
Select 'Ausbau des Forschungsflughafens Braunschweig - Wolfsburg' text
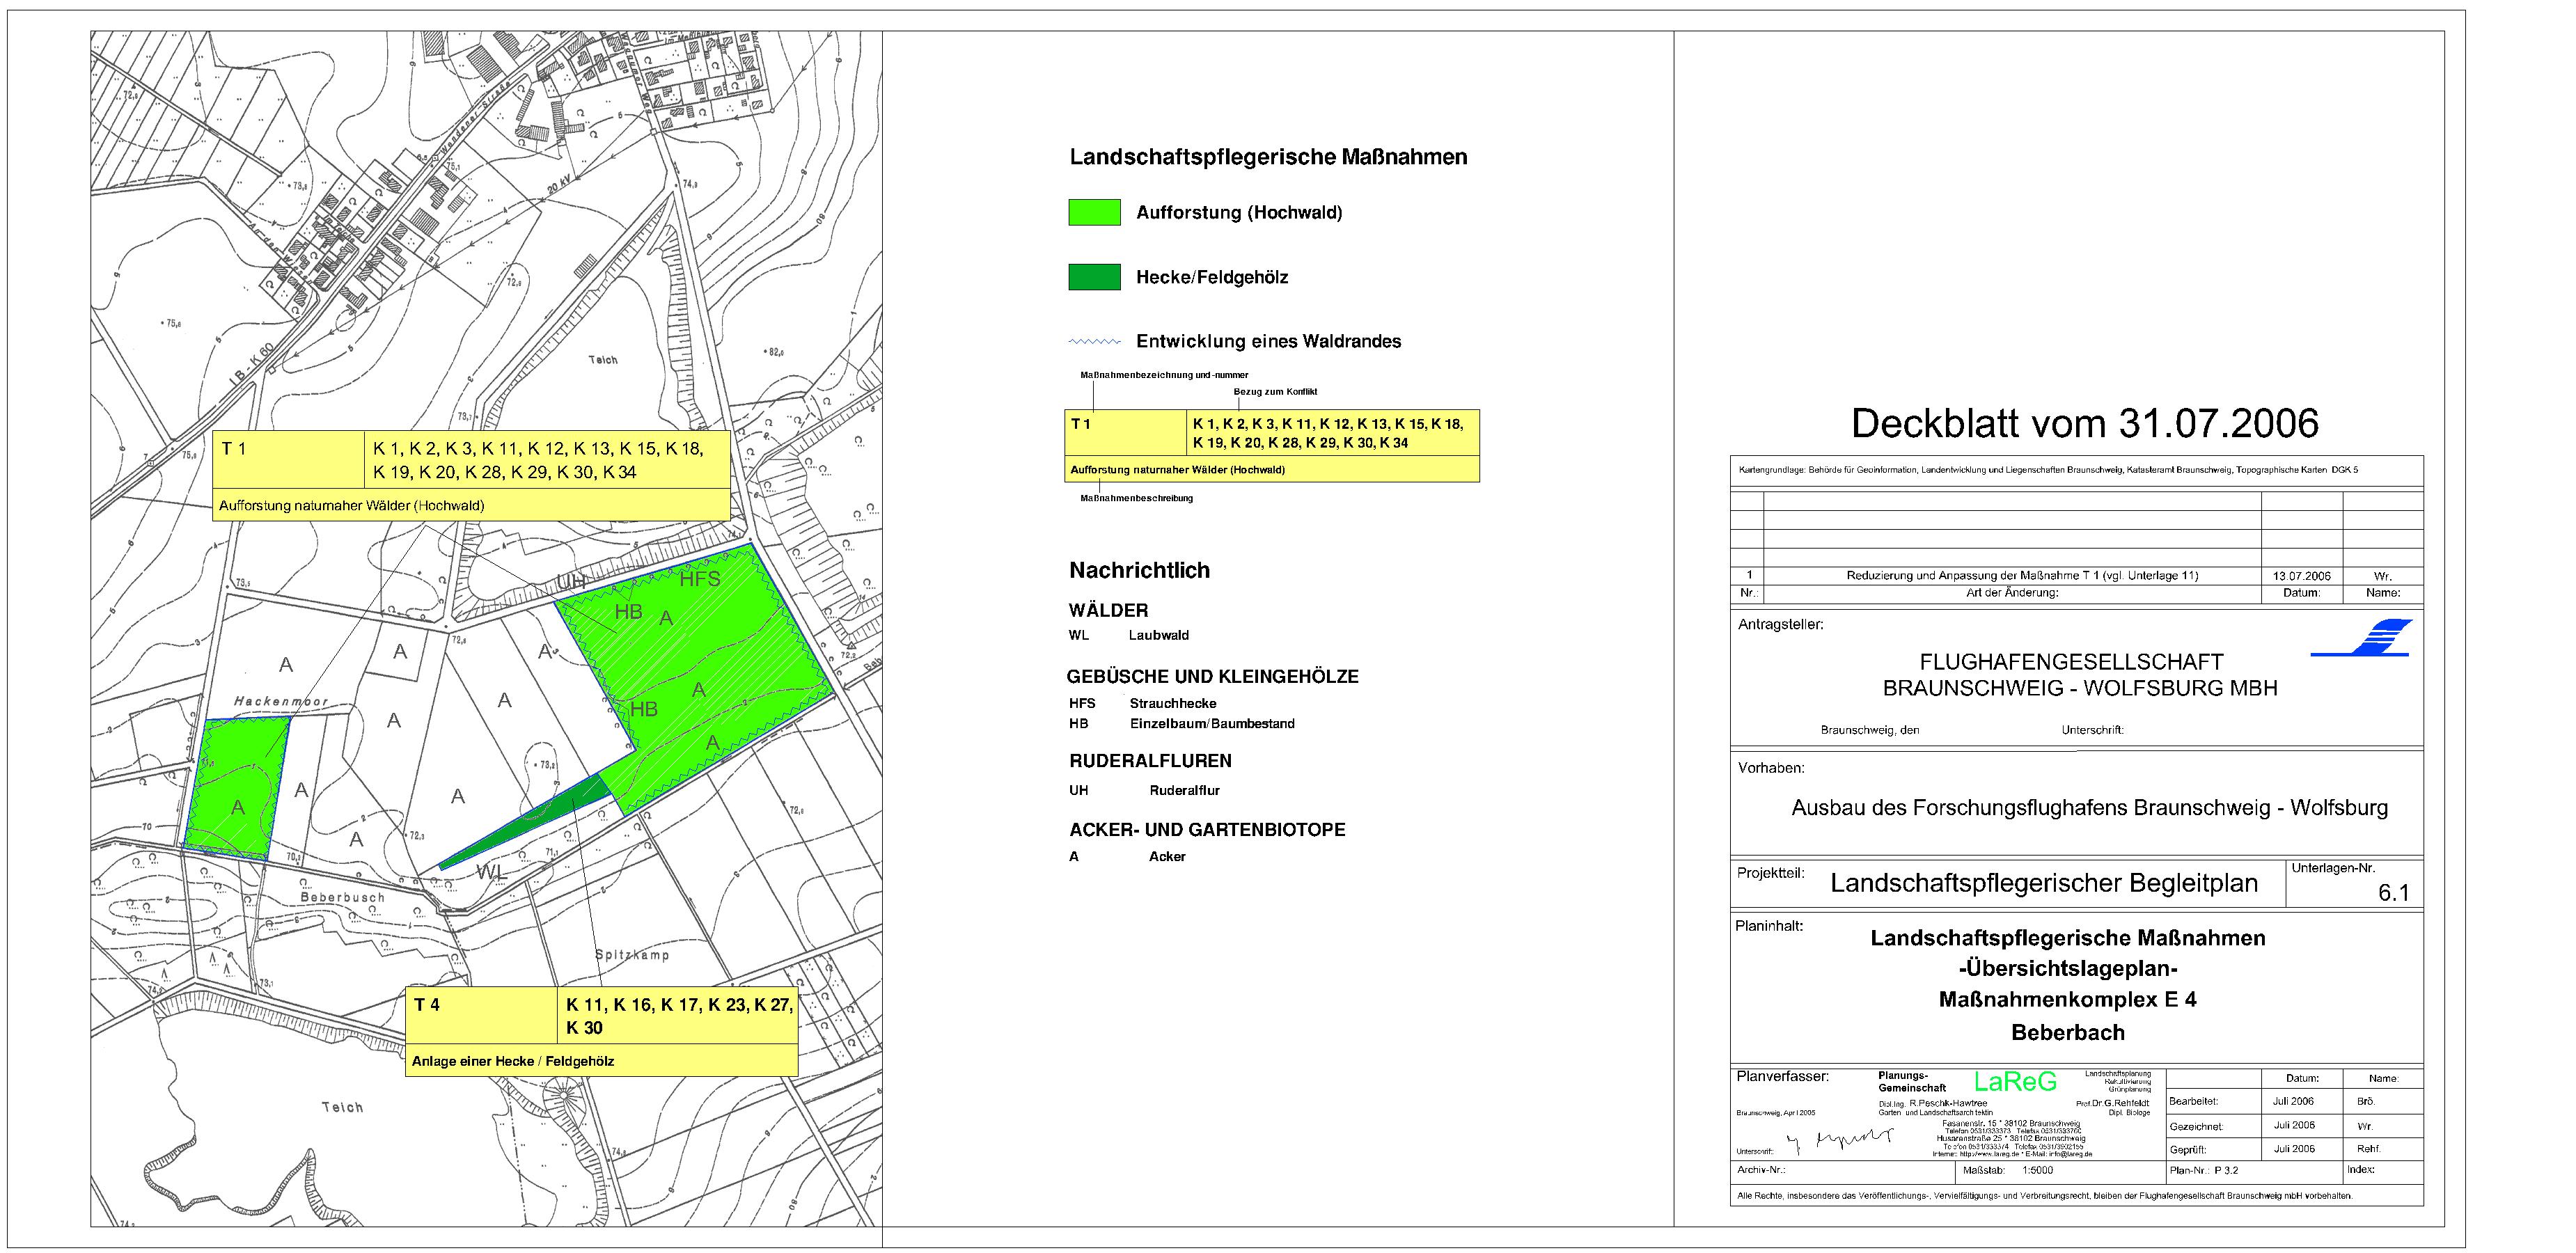pyautogui.click(x=2090, y=808)
